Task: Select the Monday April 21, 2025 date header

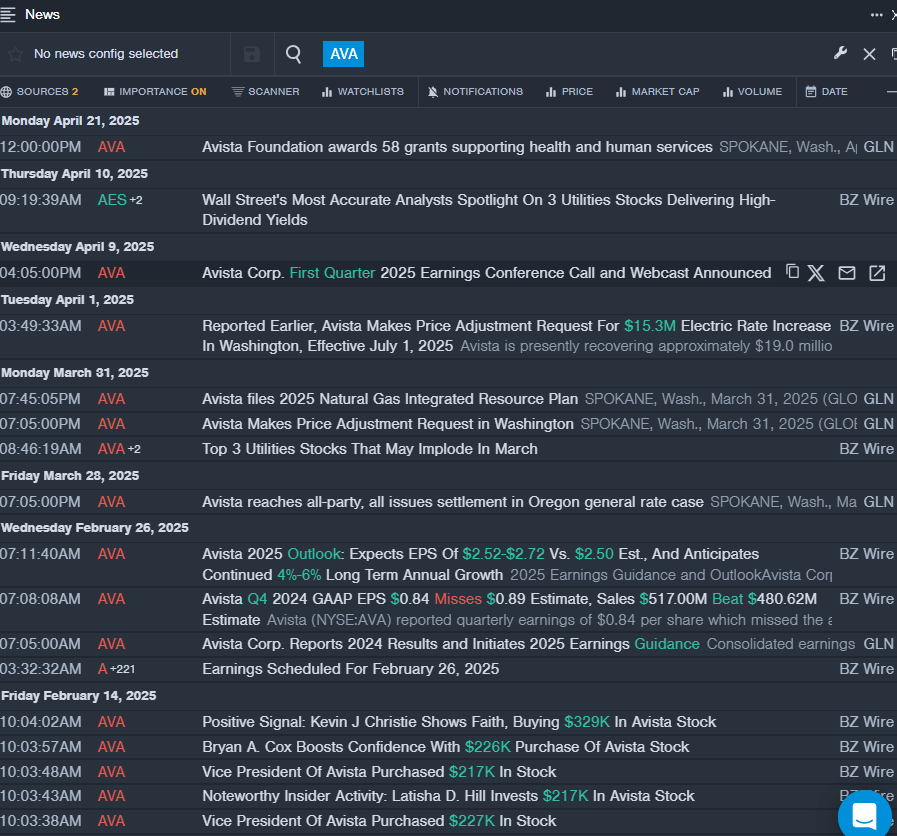Action: (70, 121)
